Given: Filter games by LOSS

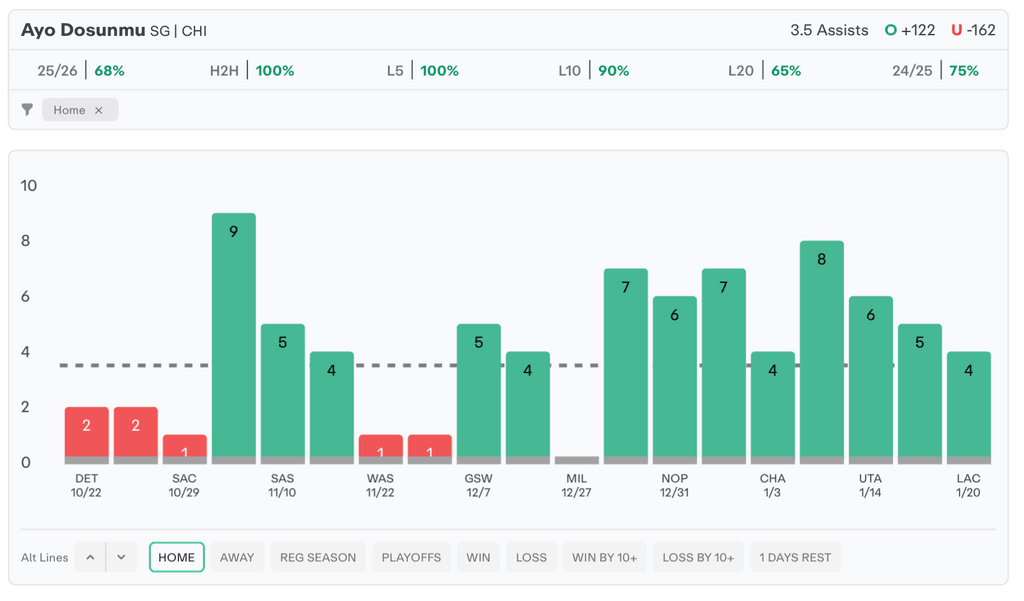Looking at the screenshot, I should coord(531,557).
